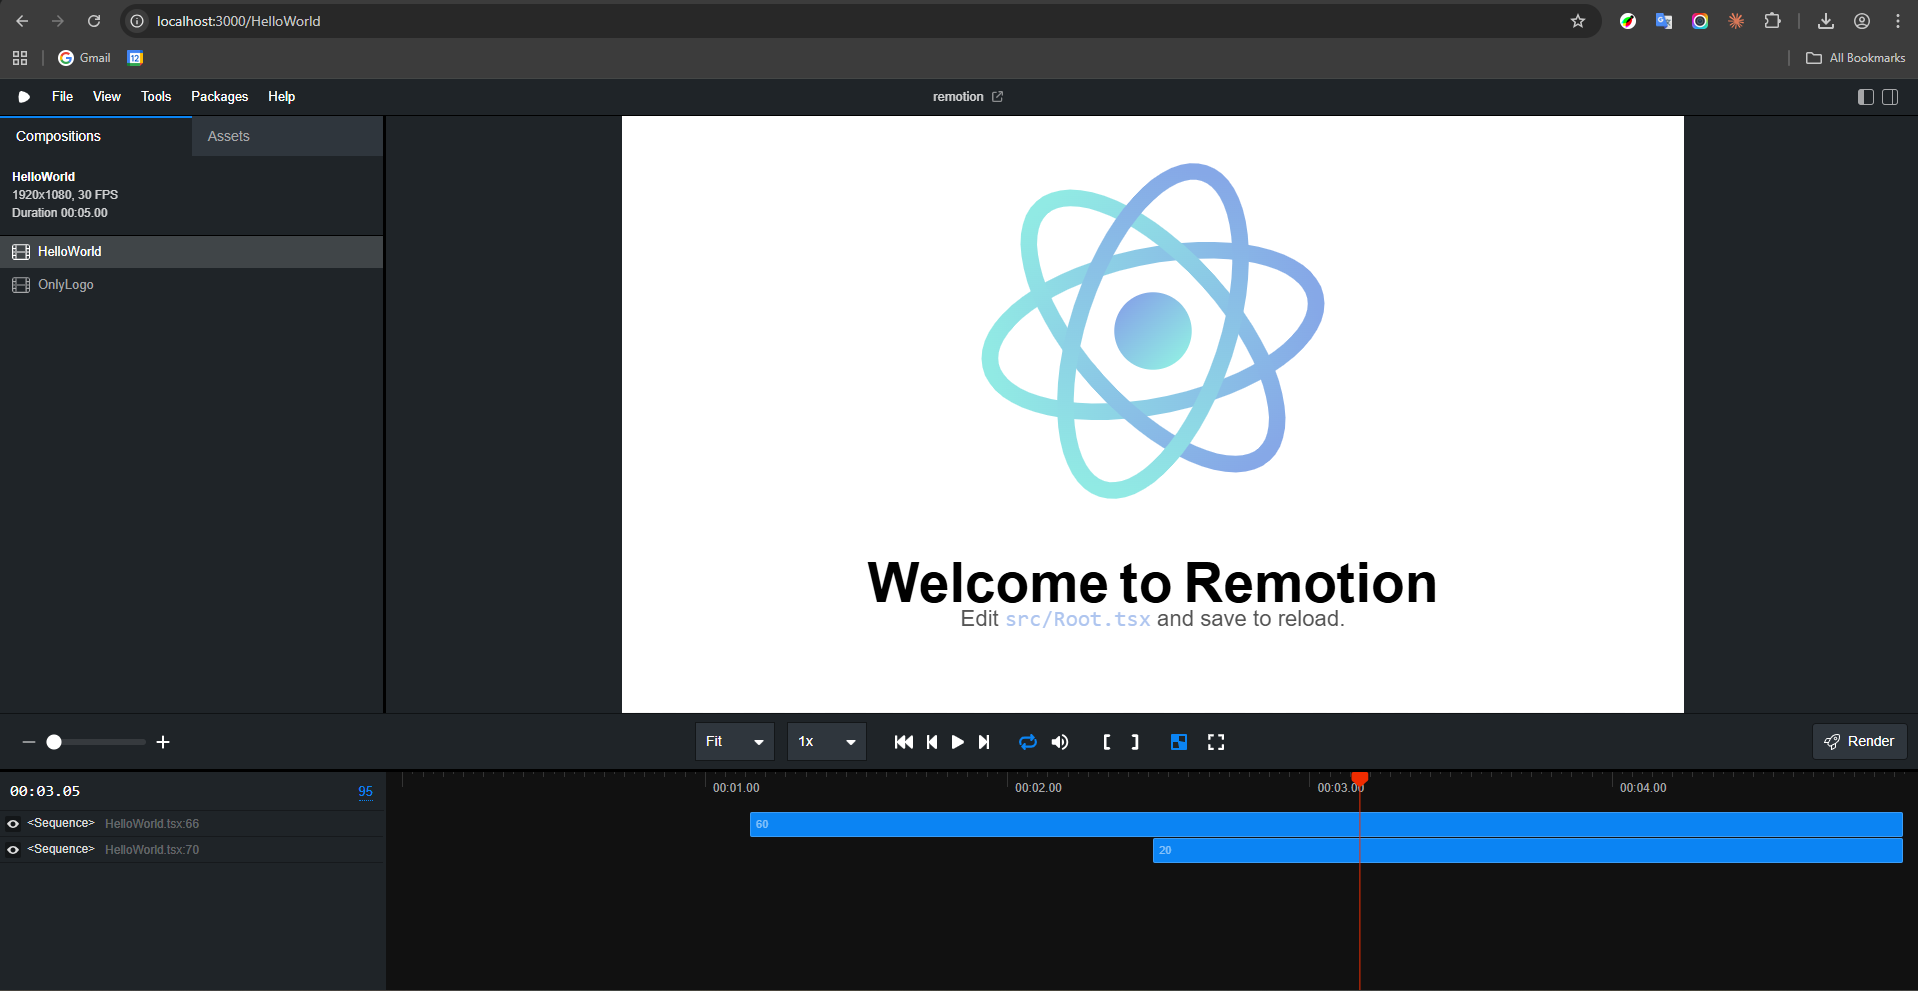
Task: Step forward one frame
Action: [984, 742]
